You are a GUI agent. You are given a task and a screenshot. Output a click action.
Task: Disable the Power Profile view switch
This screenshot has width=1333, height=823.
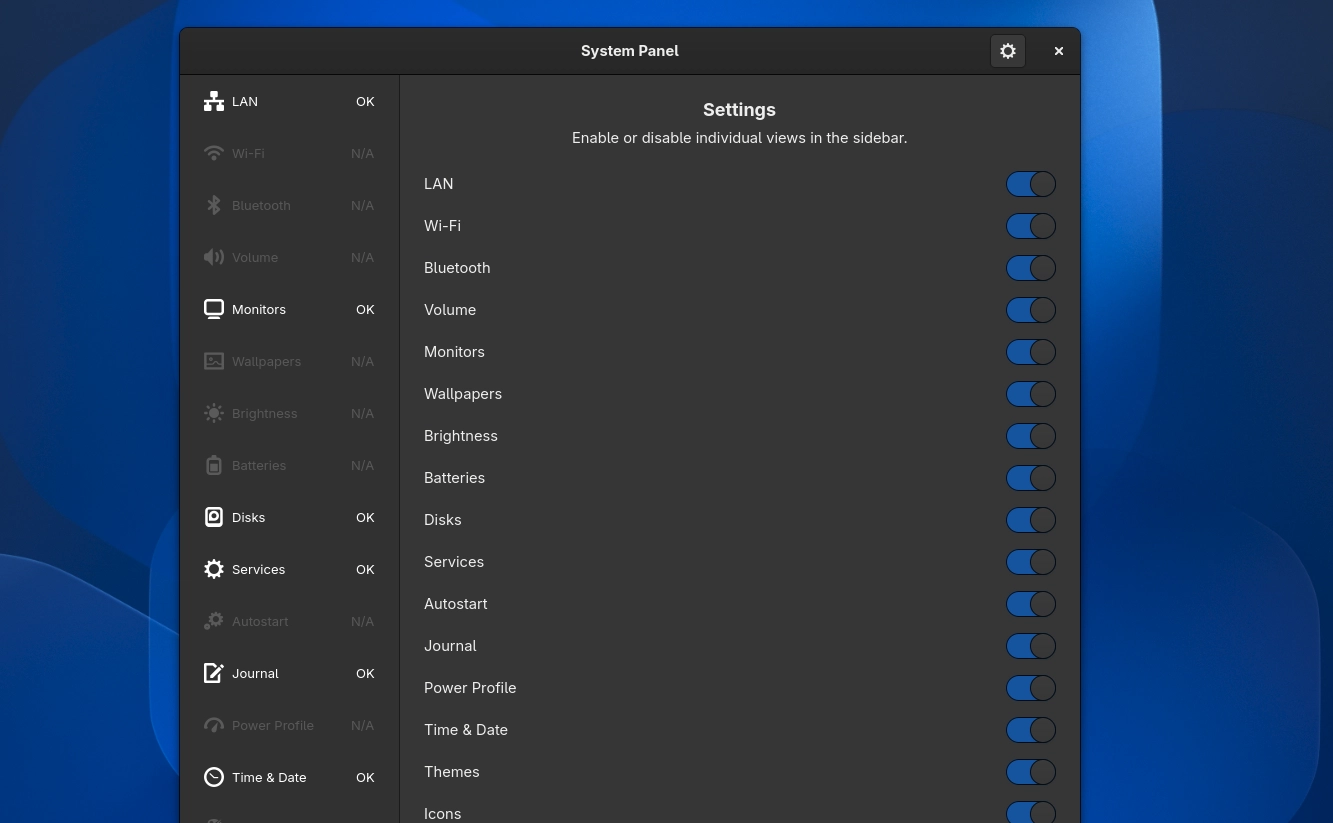tap(1031, 688)
